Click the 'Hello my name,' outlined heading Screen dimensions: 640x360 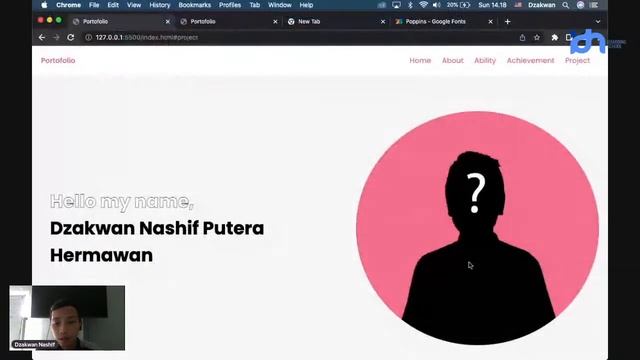(x=122, y=201)
